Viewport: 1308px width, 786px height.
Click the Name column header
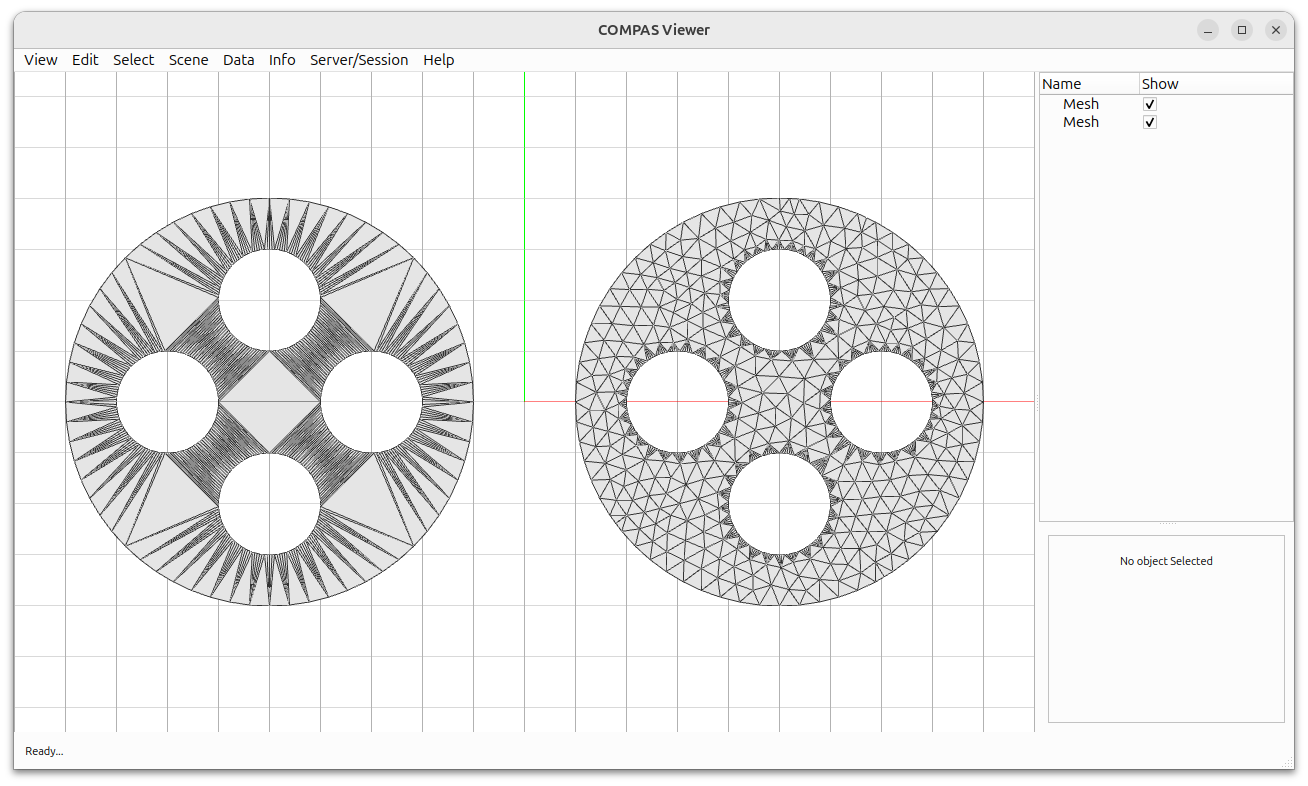coord(1060,83)
